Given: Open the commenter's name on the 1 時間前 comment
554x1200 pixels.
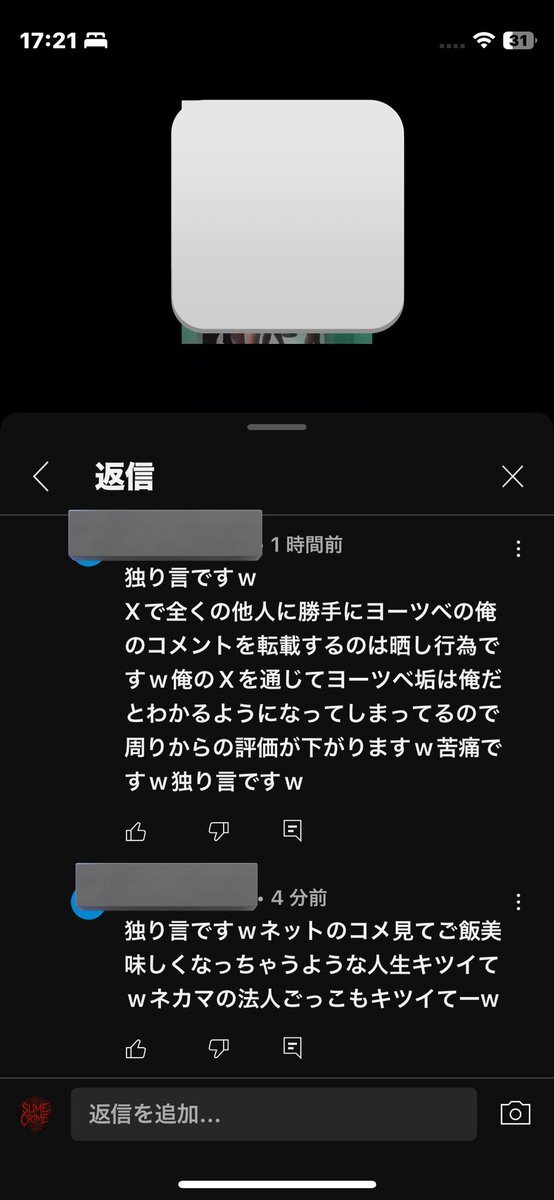Looking at the screenshot, I should 165,535.
